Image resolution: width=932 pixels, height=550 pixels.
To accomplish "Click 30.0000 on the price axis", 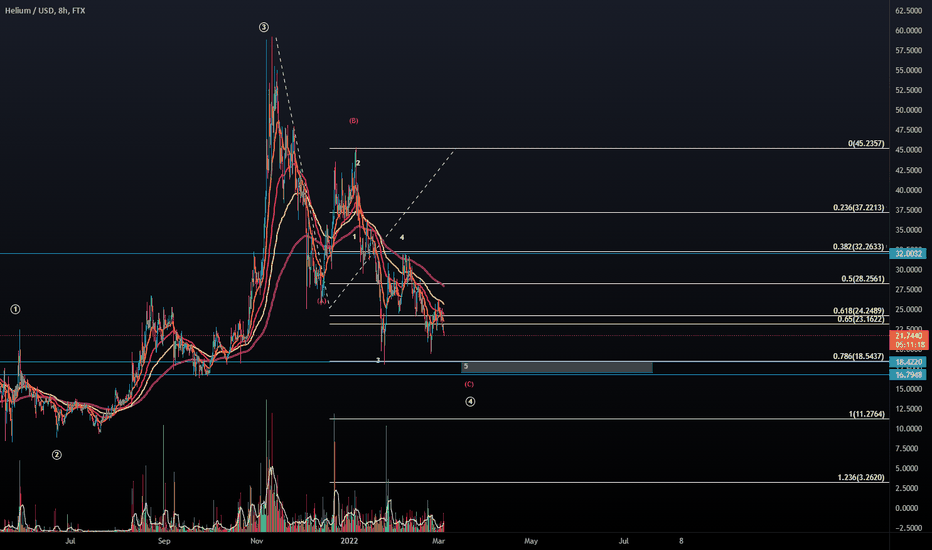I will pos(909,270).
